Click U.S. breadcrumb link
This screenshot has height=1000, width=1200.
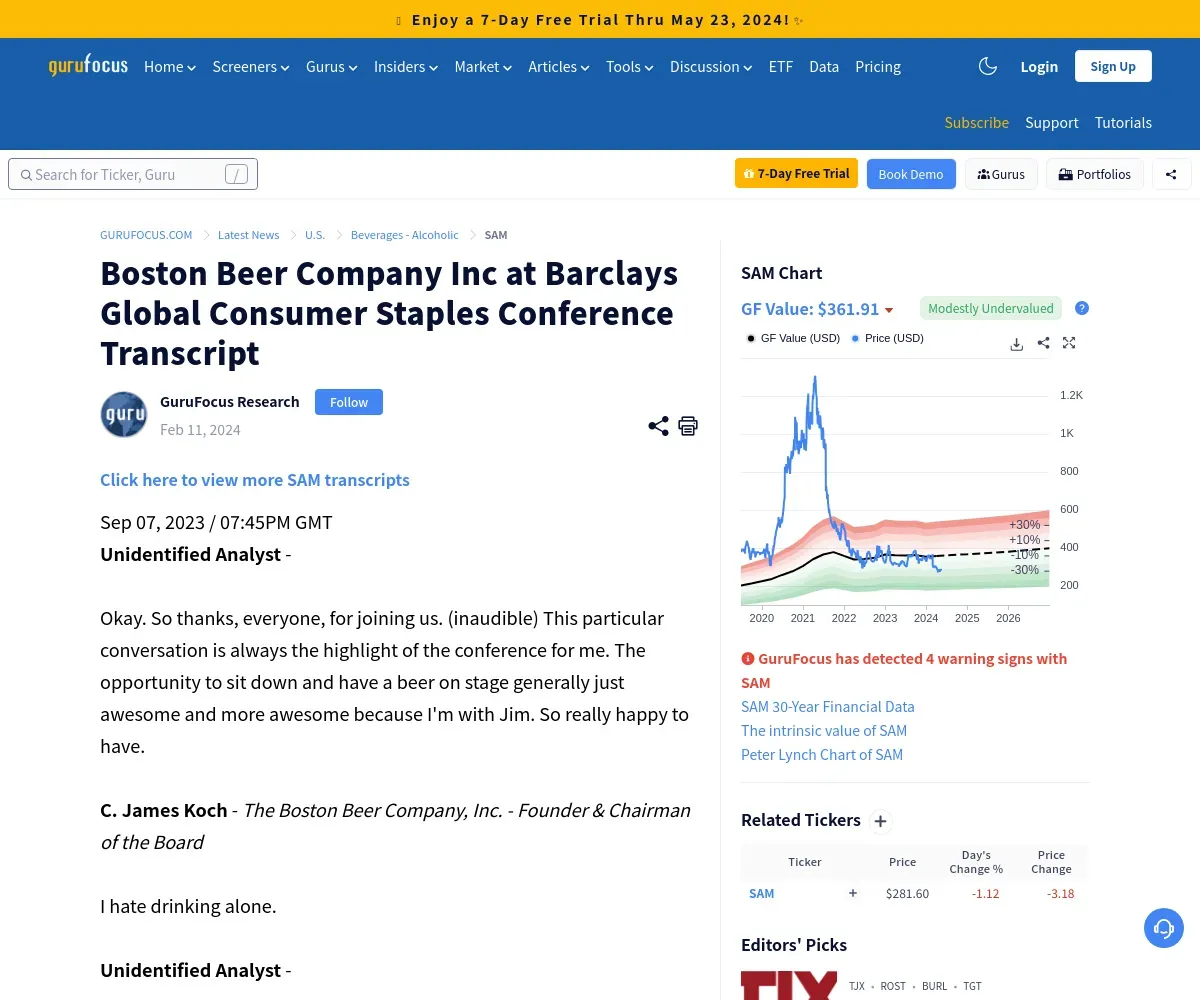[x=315, y=235]
